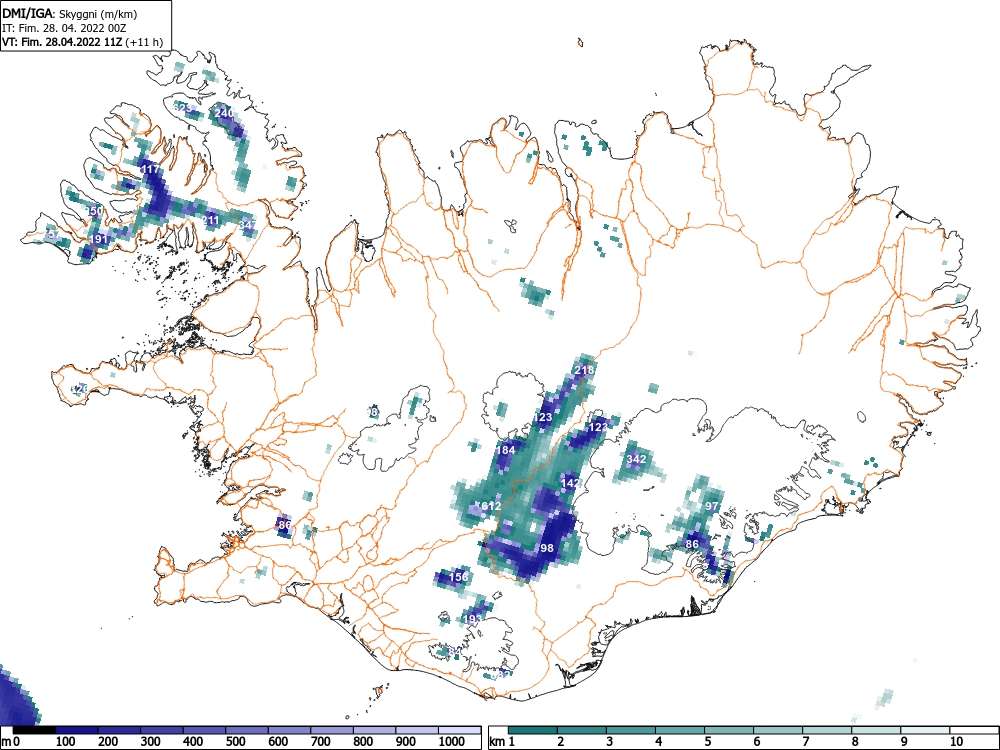This screenshot has width=1000, height=750.
Task: Click the 5–6 km legend swatch
Action: point(729,730)
